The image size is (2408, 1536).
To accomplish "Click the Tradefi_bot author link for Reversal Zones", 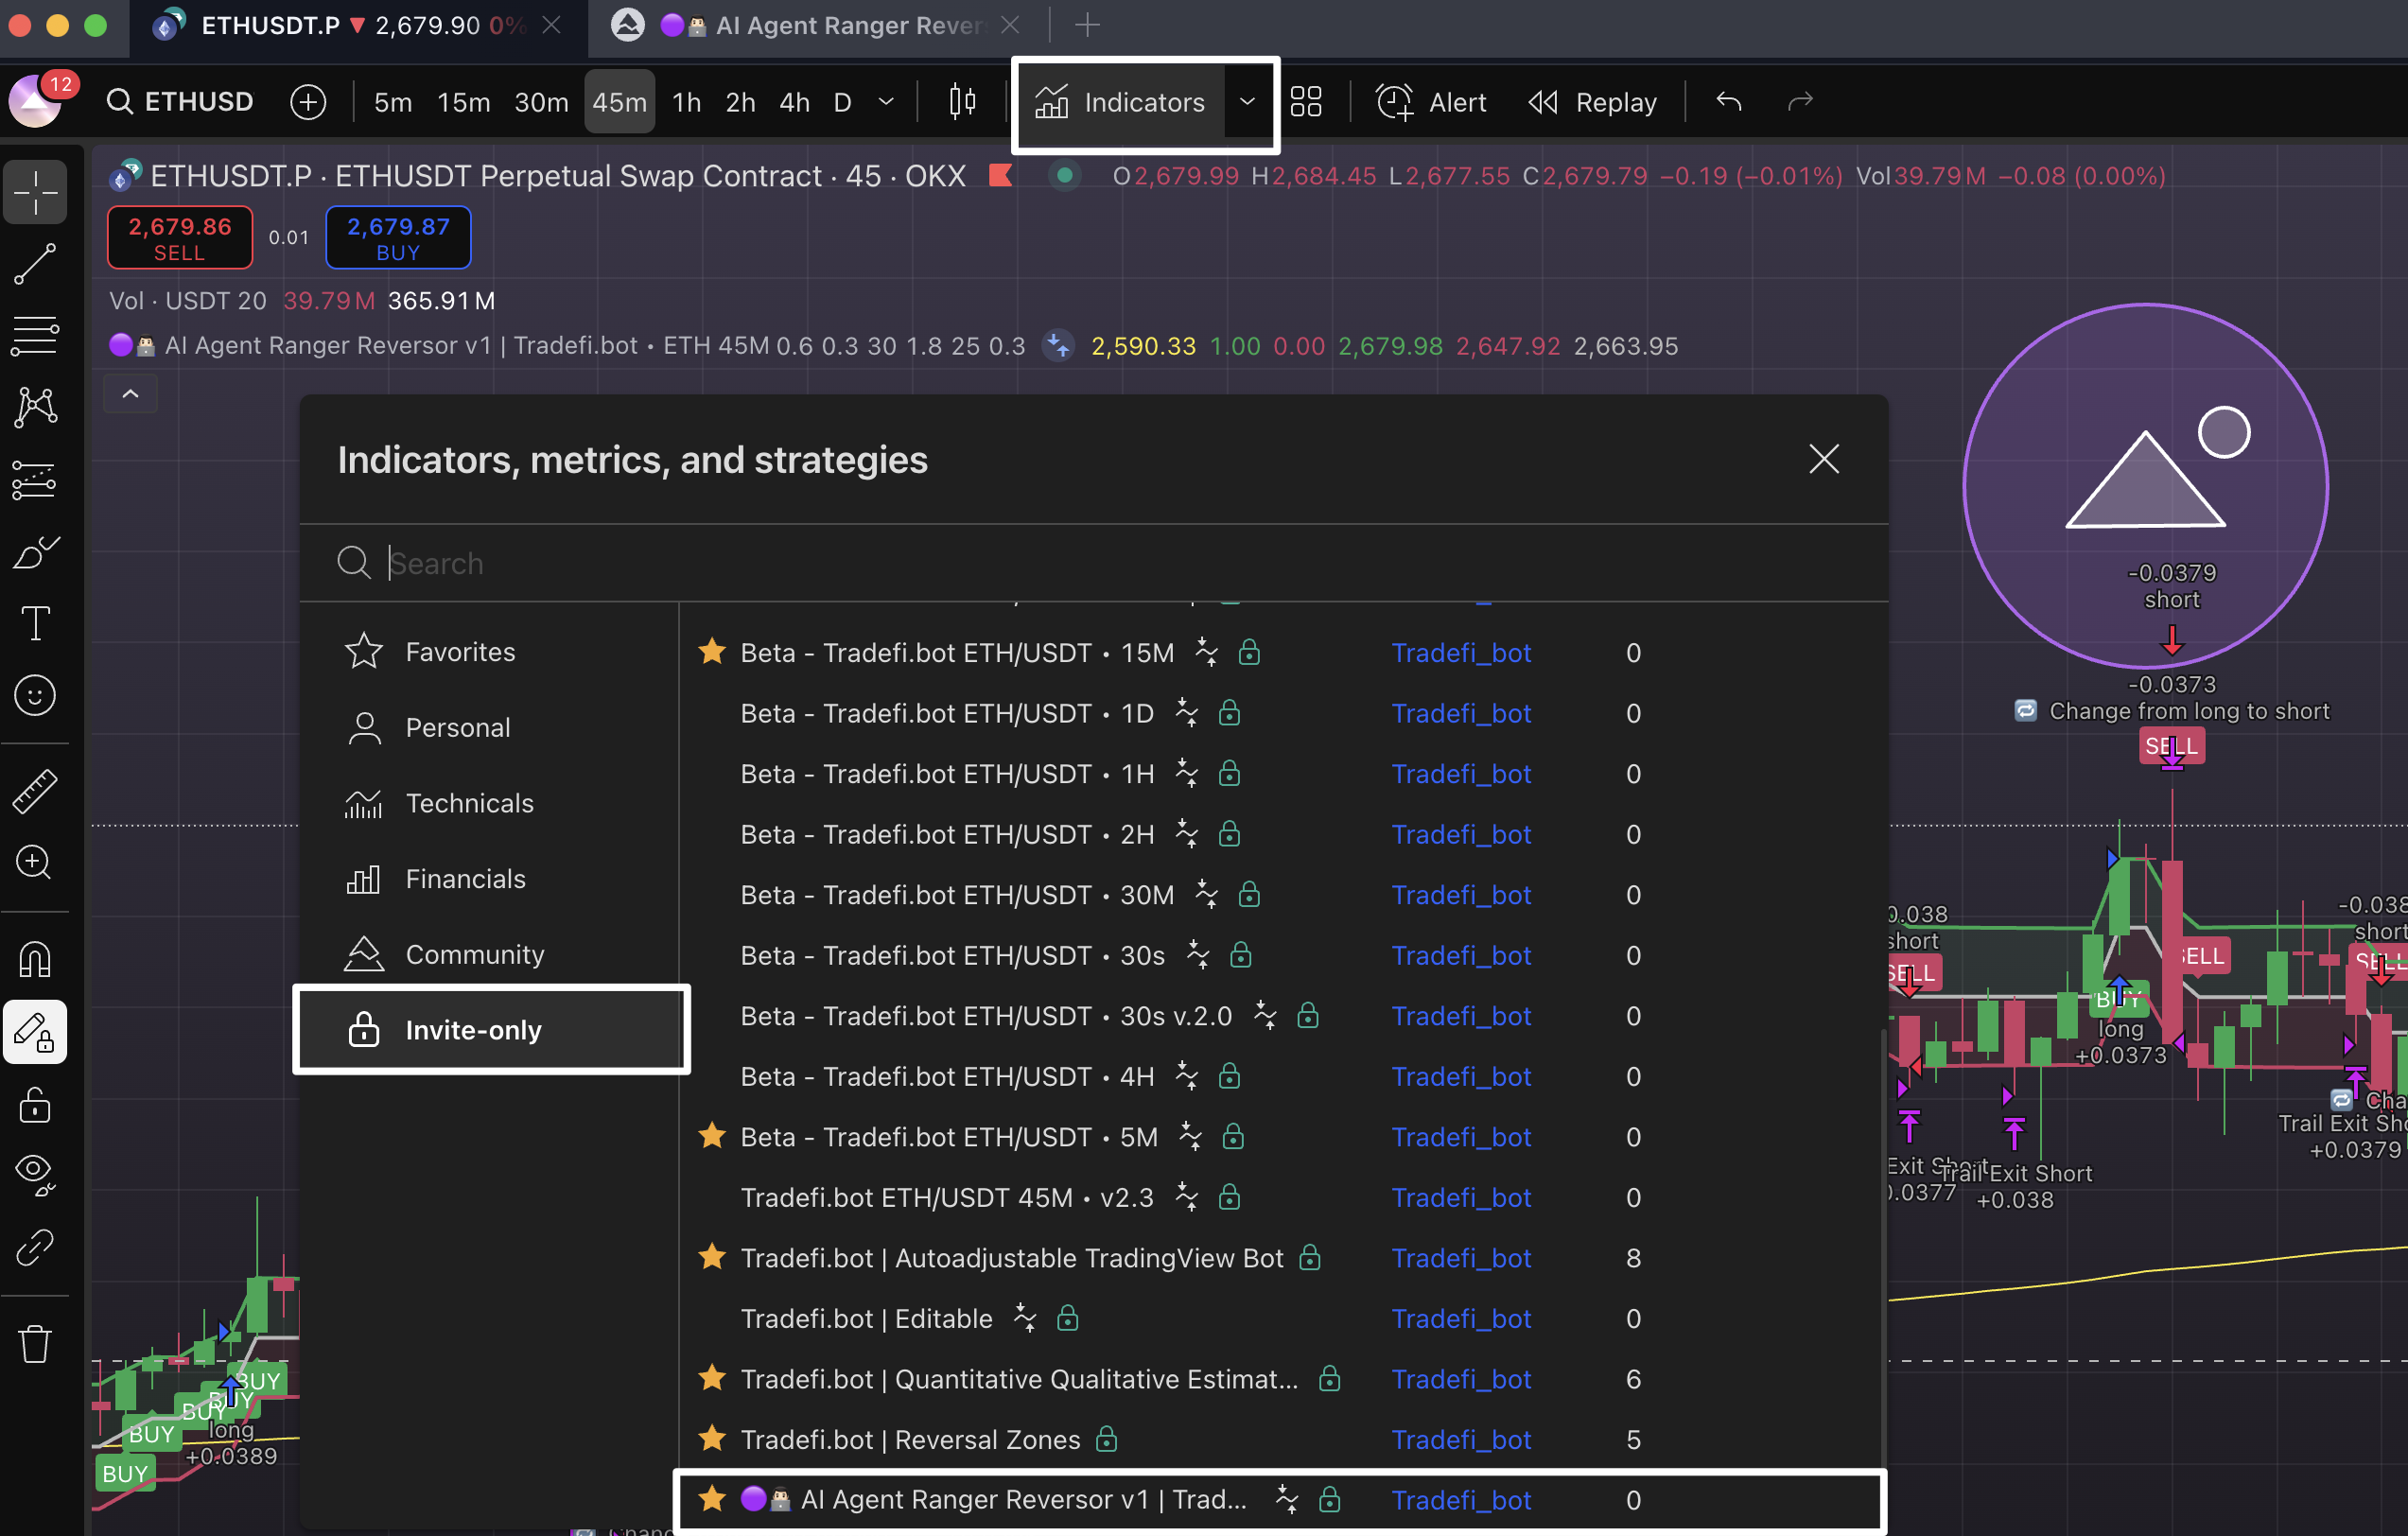I will [1460, 1439].
